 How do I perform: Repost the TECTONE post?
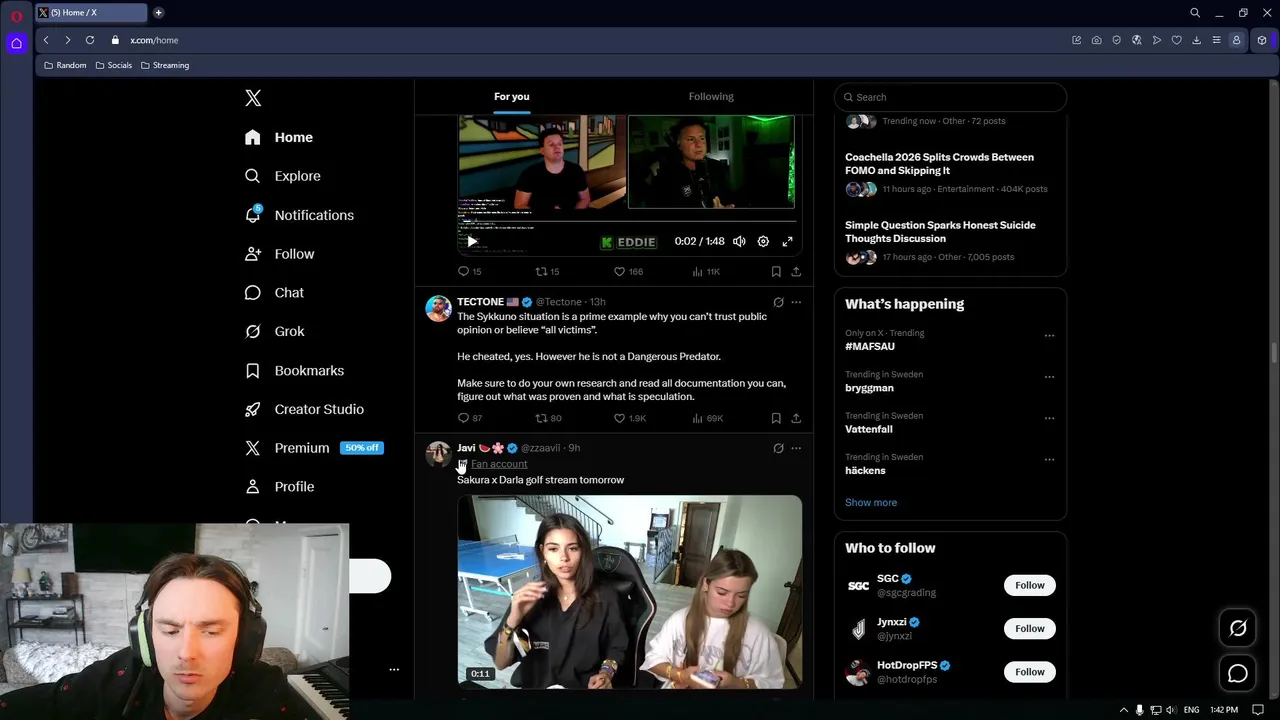548,418
